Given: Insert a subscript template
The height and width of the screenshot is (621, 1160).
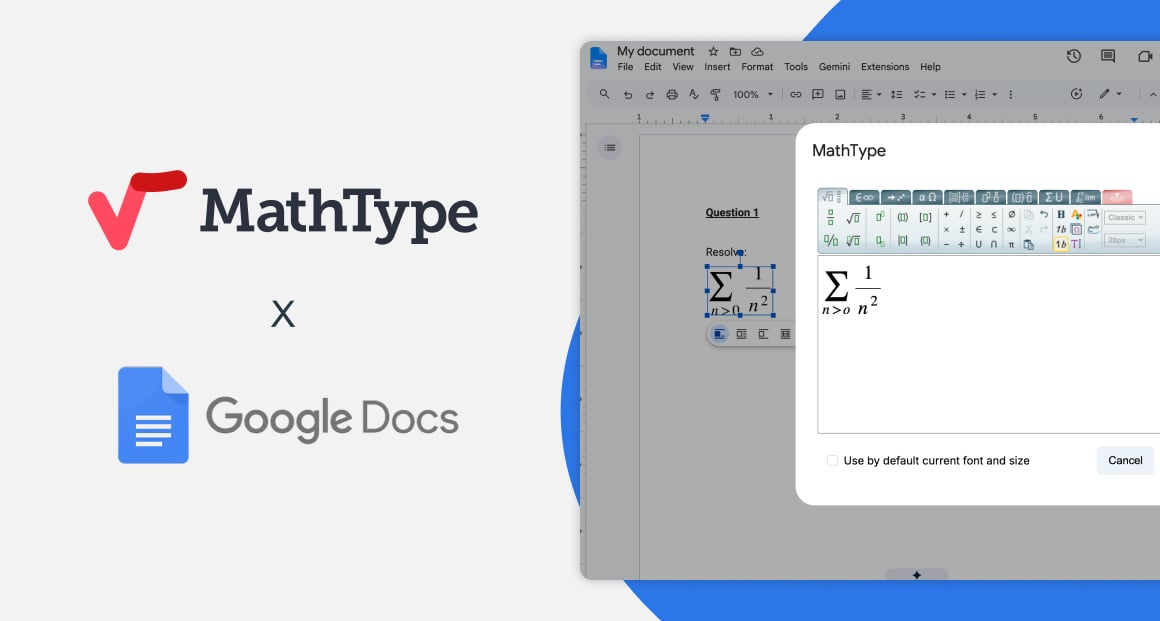Looking at the screenshot, I should (x=880, y=241).
